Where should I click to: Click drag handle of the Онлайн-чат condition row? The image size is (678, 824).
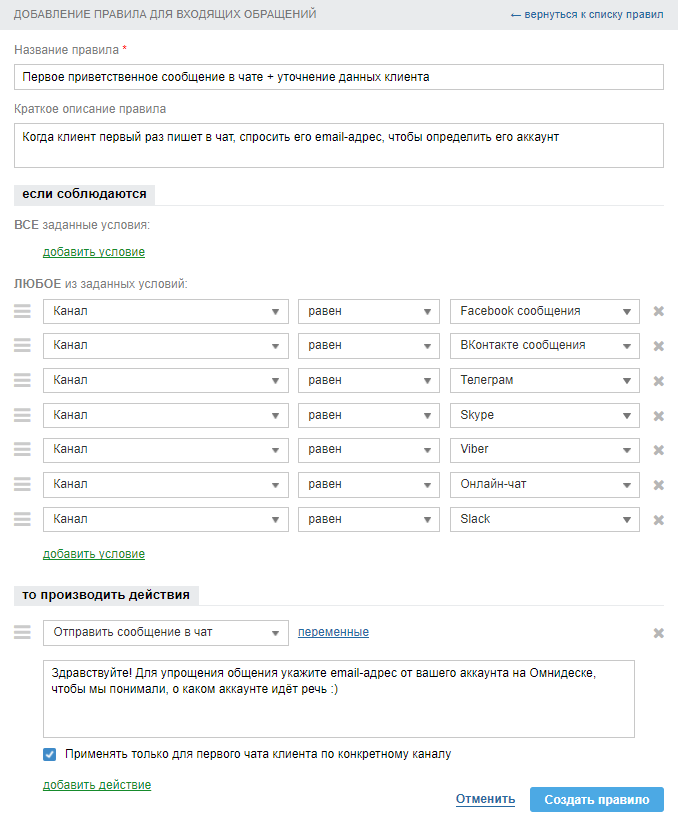[x=22, y=484]
